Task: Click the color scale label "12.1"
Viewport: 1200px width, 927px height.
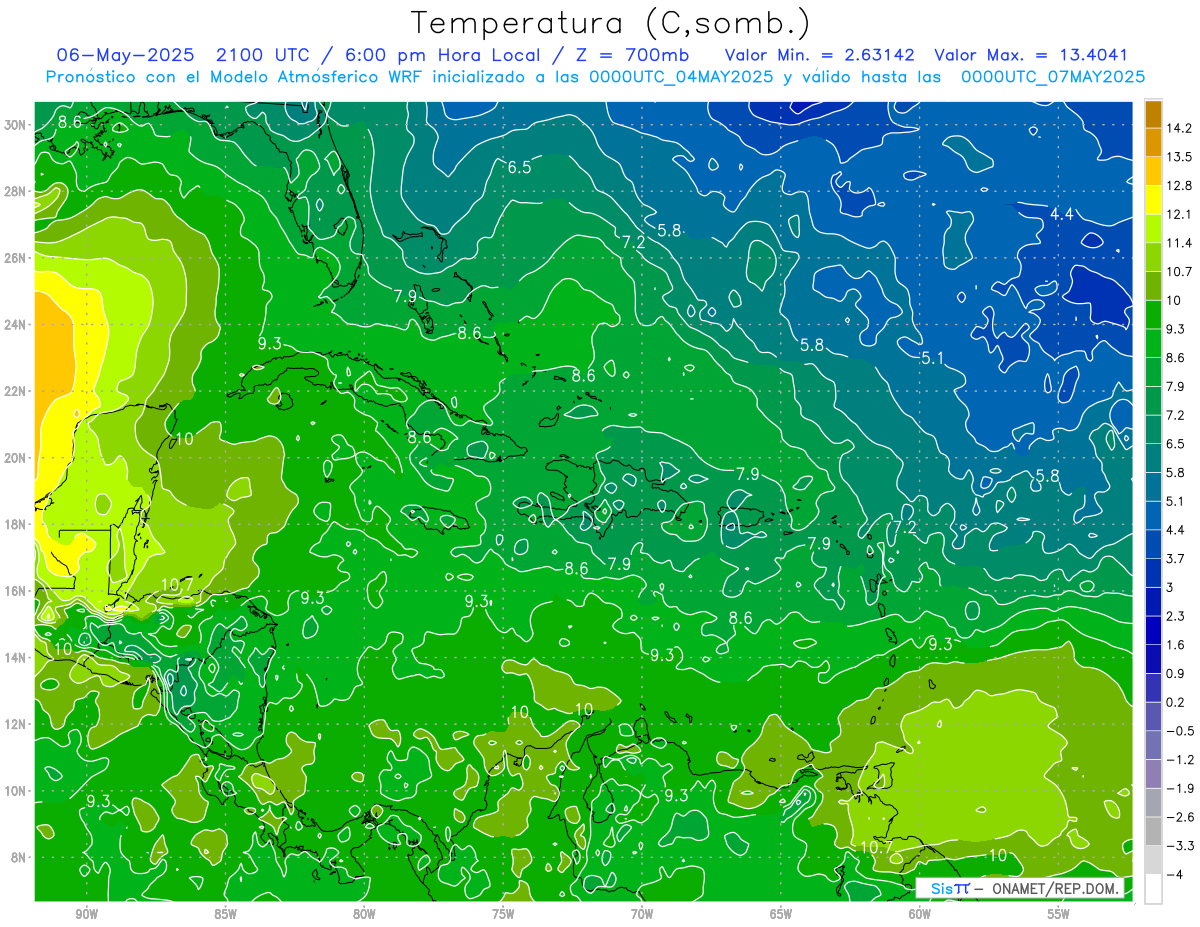Action: tap(1178, 214)
